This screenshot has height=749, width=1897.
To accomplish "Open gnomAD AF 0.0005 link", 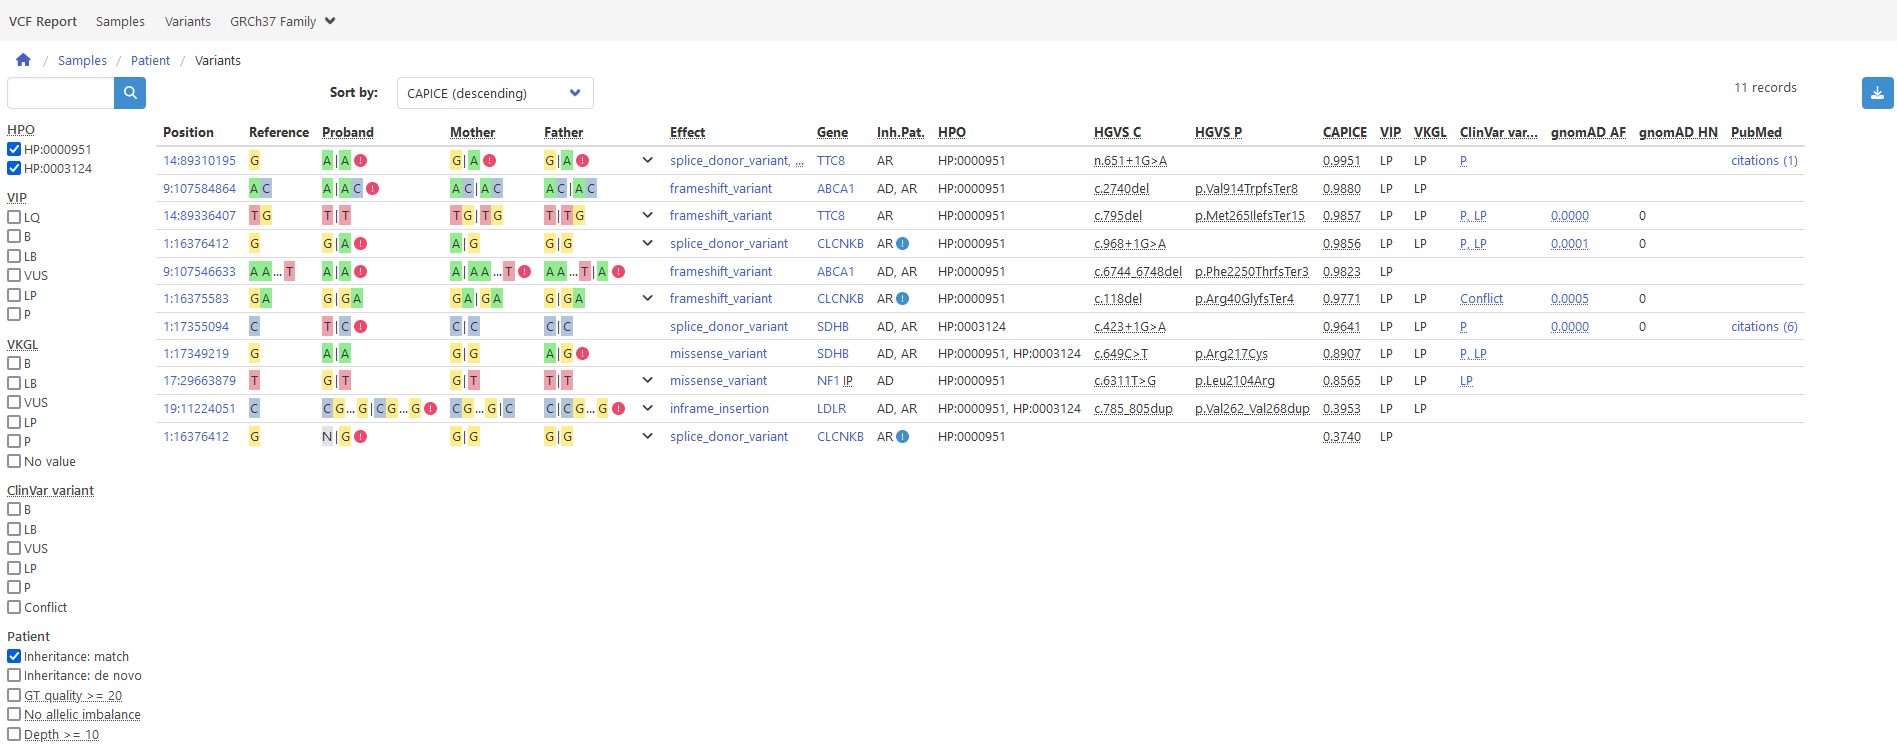I will point(1569,298).
